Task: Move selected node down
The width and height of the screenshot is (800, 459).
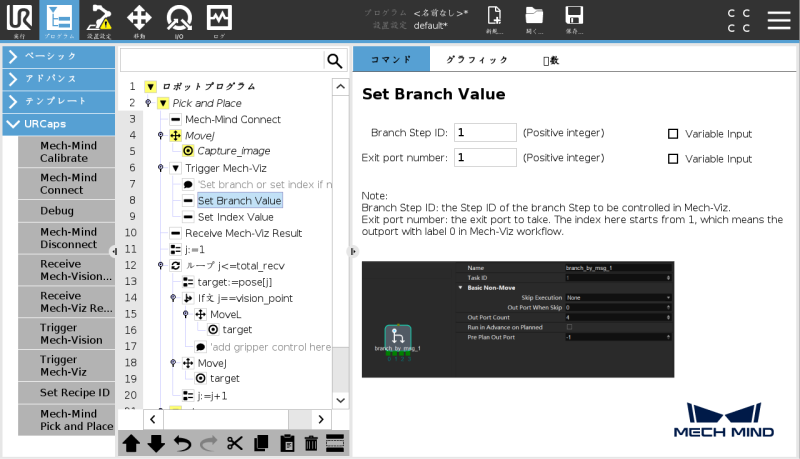Action: [156, 443]
